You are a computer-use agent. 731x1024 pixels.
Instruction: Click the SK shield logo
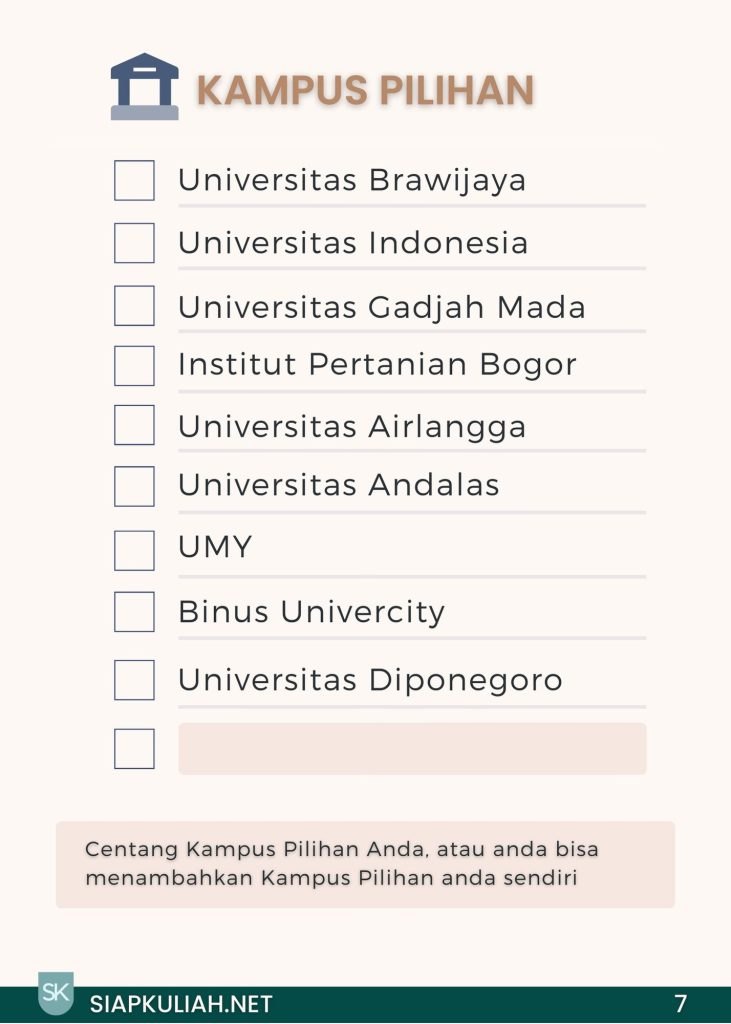55,992
